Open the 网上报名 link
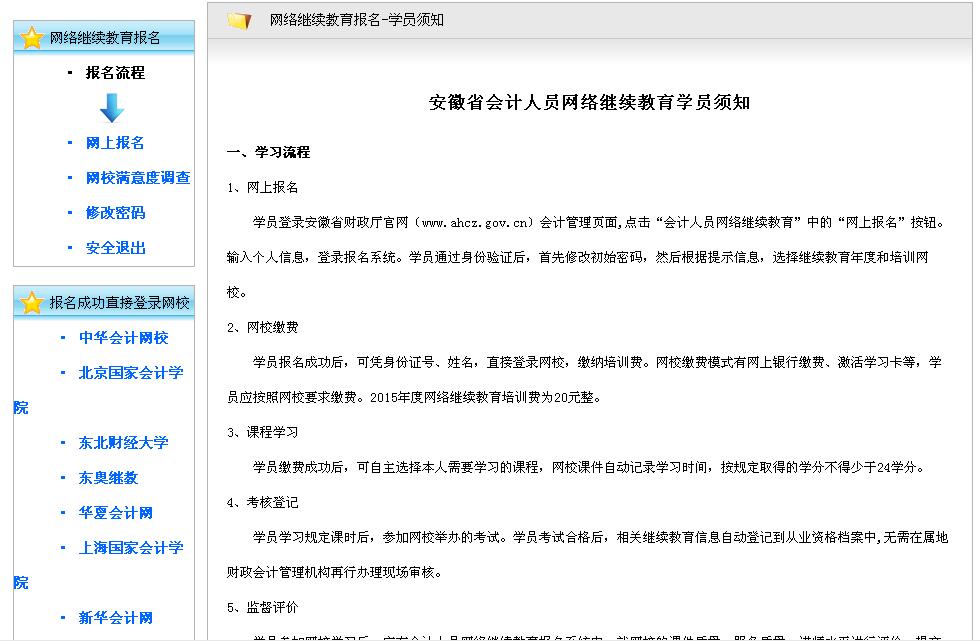980x641 pixels. coord(115,143)
